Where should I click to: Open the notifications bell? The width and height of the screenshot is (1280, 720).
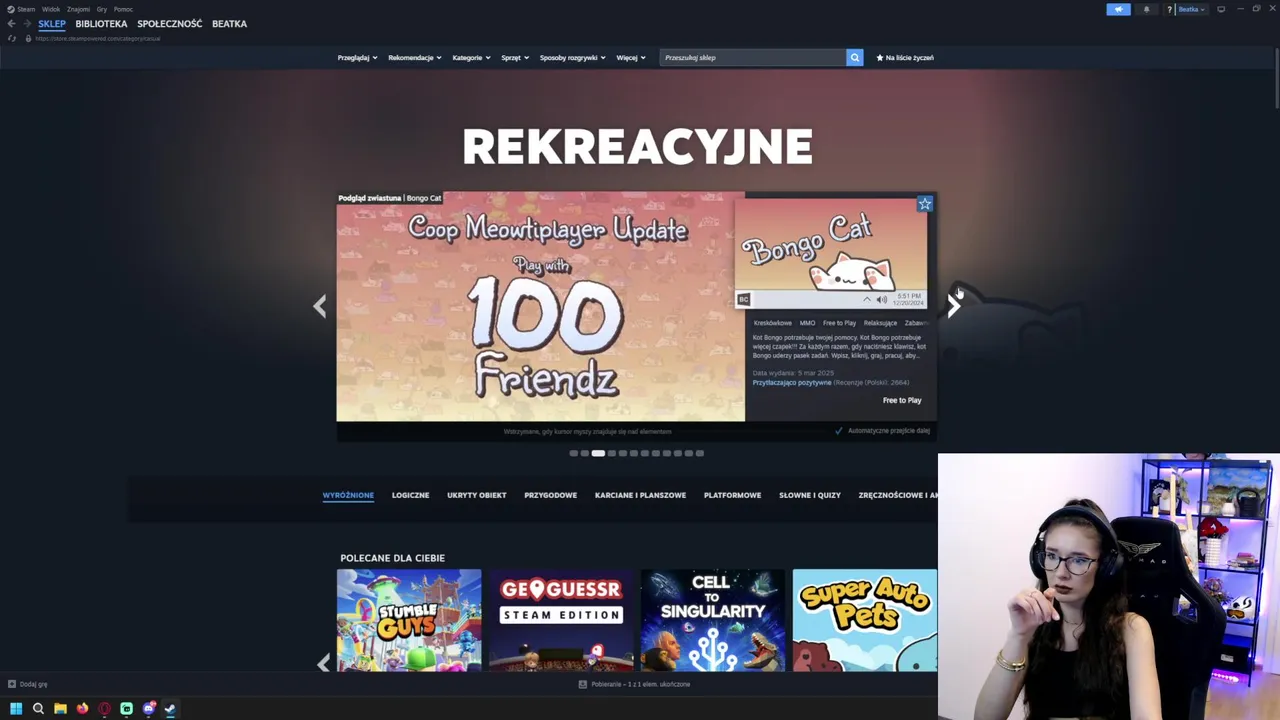[1146, 9]
